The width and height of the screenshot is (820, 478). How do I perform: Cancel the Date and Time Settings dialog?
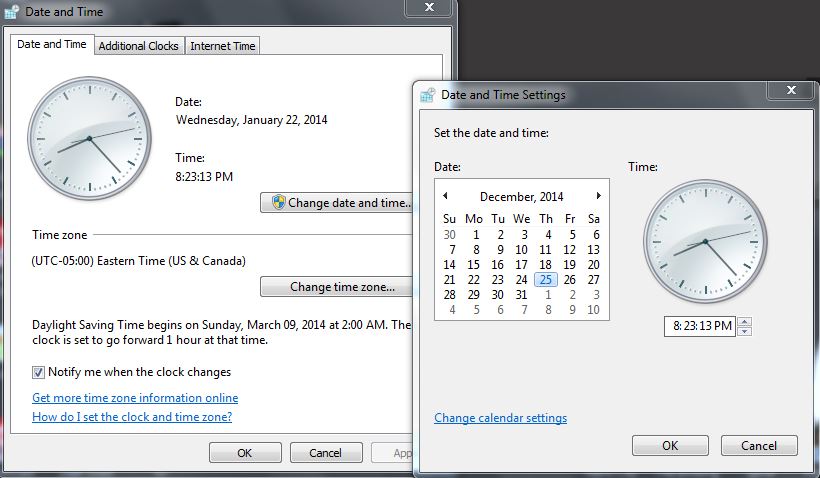click(759, 446)
